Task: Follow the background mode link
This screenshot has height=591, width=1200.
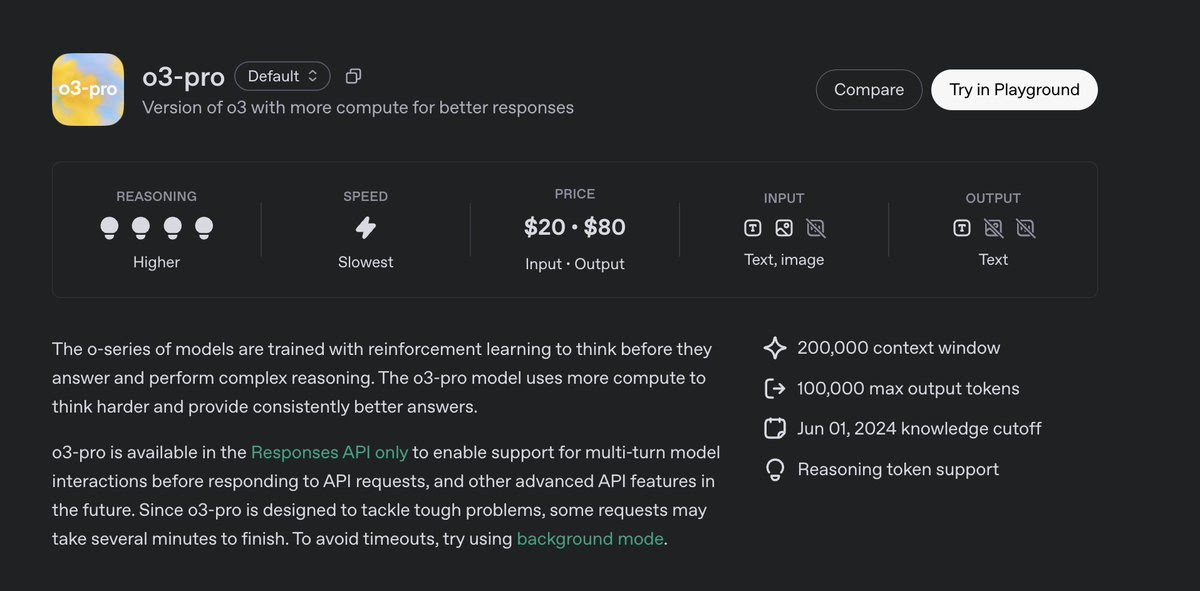Action: coord(590,538)
